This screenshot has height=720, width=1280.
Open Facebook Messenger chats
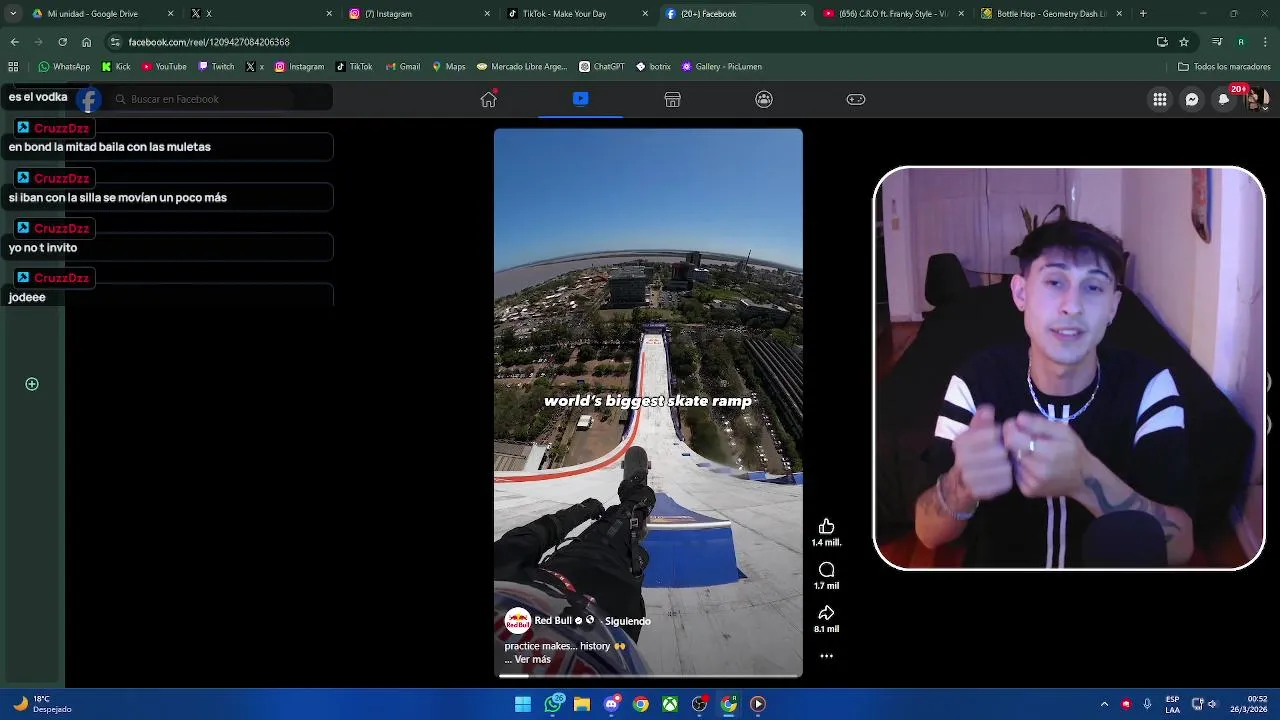(x=1192, y=99)
